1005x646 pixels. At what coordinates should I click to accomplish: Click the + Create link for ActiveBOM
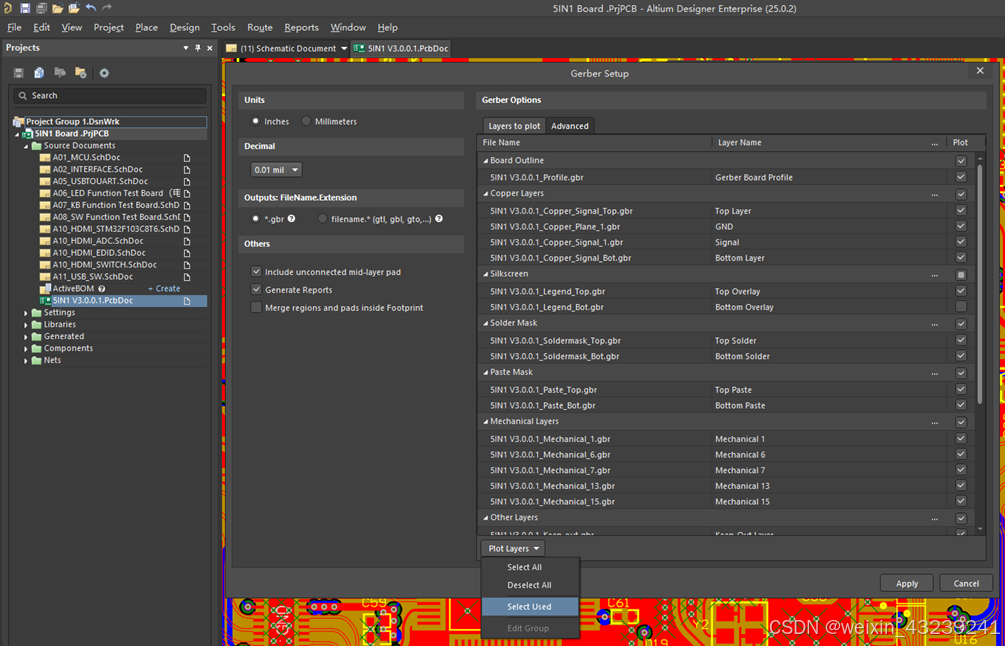(164, 289)
